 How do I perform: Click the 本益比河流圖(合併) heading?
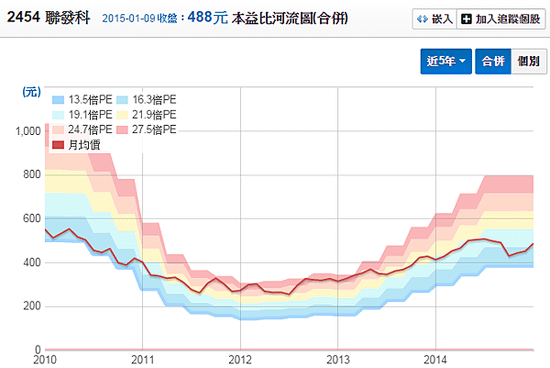coord(290,18)
